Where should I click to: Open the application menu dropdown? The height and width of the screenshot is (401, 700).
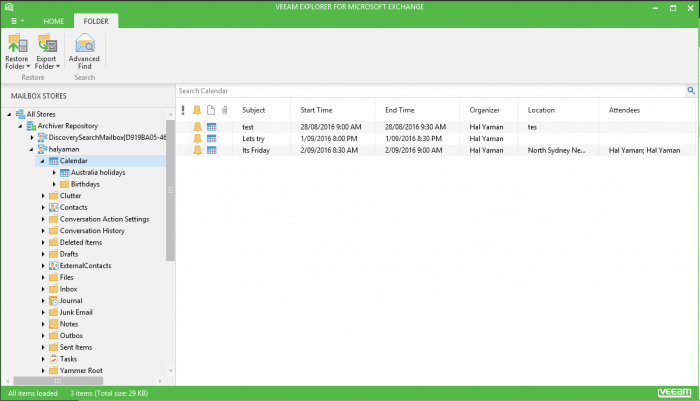(x=17, y=21)
